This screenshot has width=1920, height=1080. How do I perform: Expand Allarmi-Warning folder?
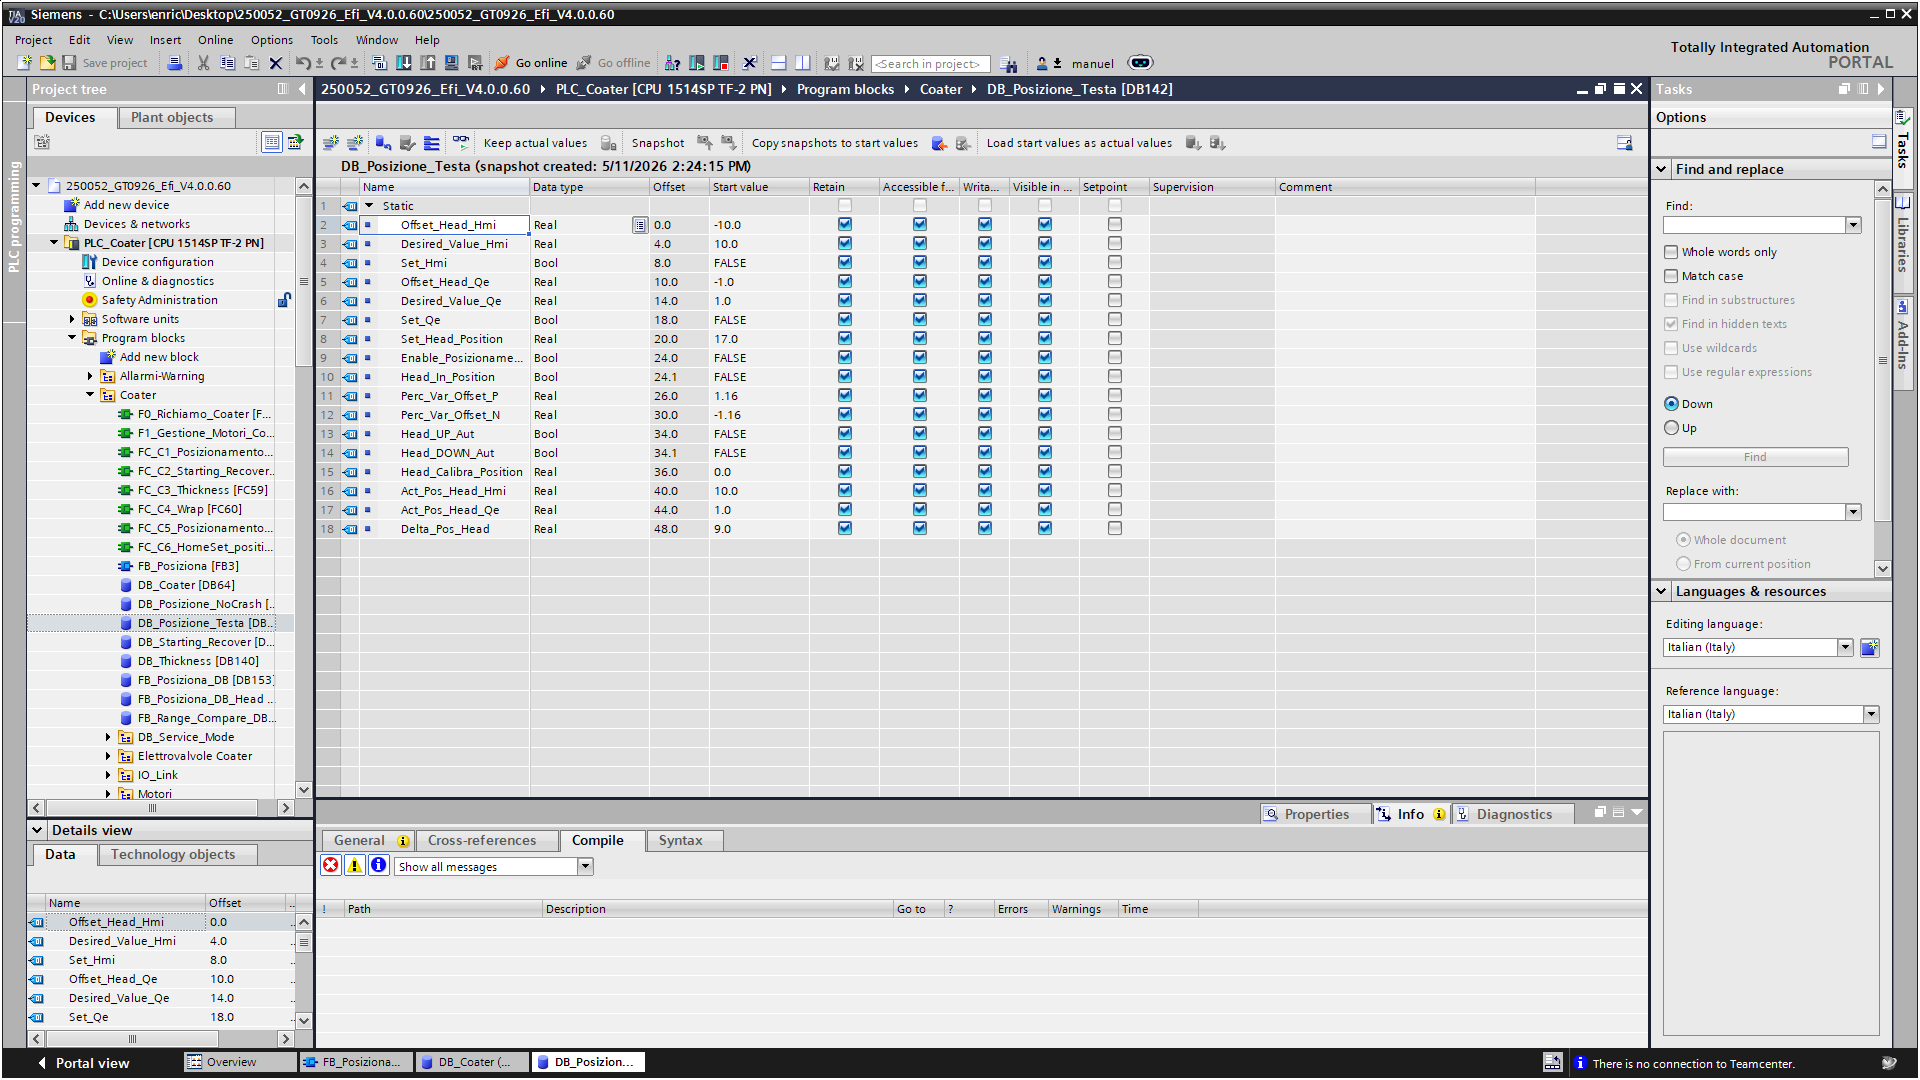pyautogui.click(x=90, y=376)
